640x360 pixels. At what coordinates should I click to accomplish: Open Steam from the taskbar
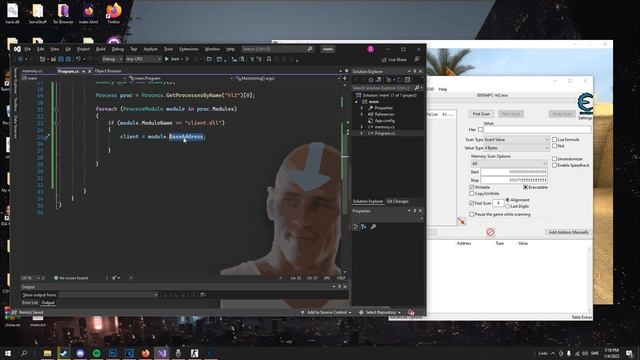coord(64,353)
